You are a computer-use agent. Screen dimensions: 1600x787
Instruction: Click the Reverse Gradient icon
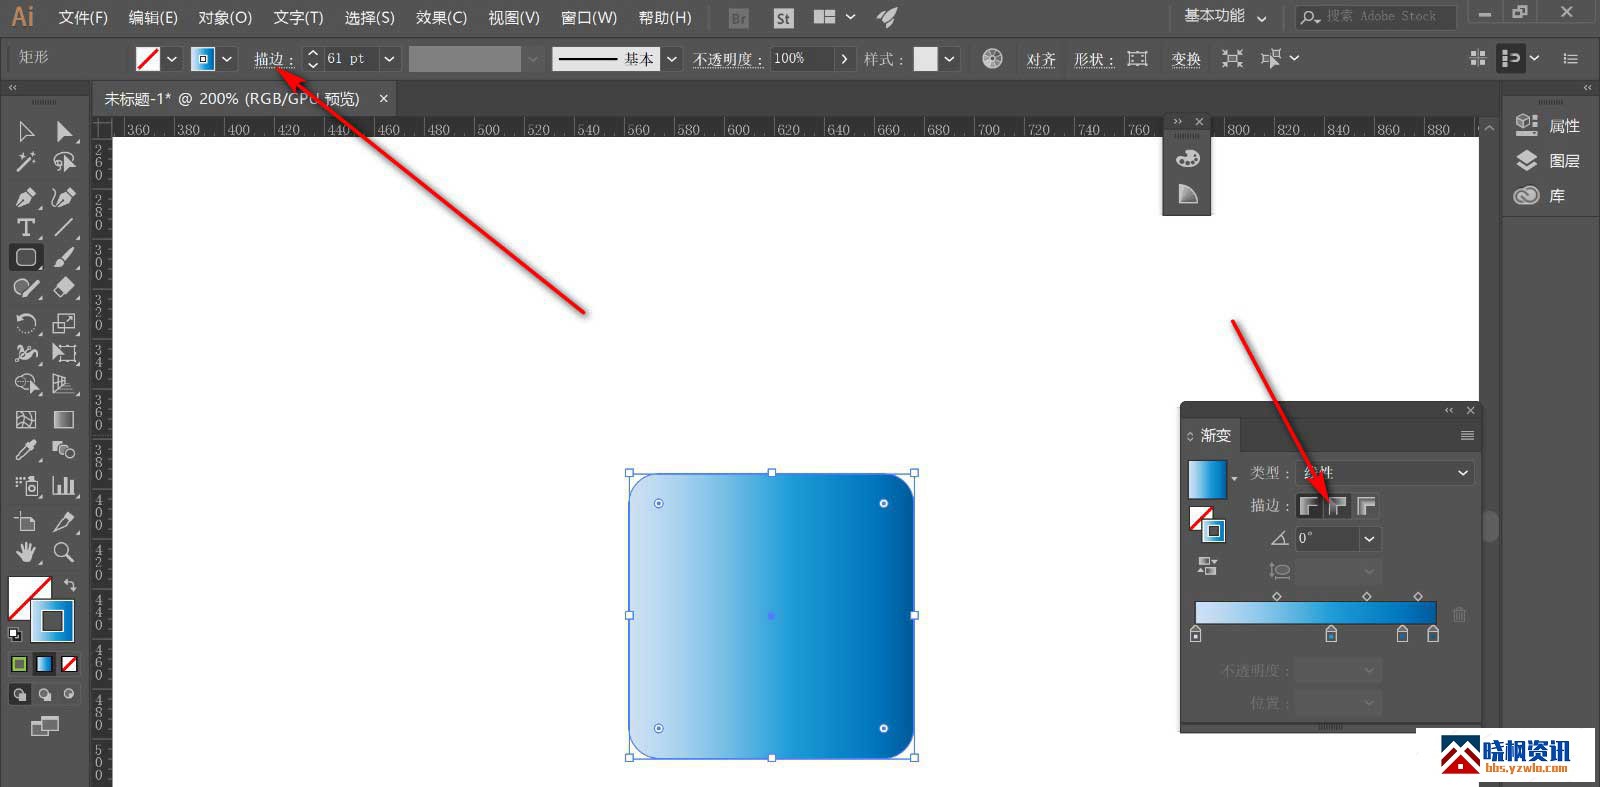[1207, 567]
